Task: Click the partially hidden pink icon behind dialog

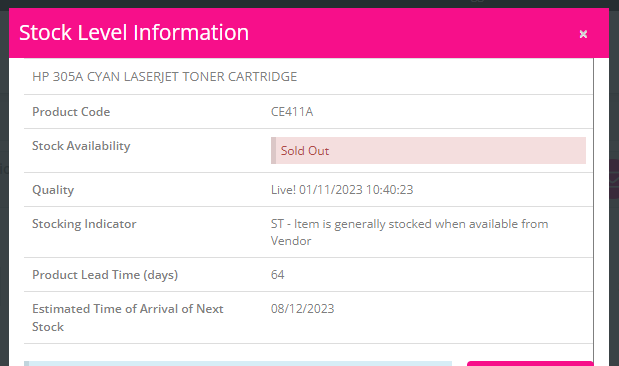Action: click(614, 178)
